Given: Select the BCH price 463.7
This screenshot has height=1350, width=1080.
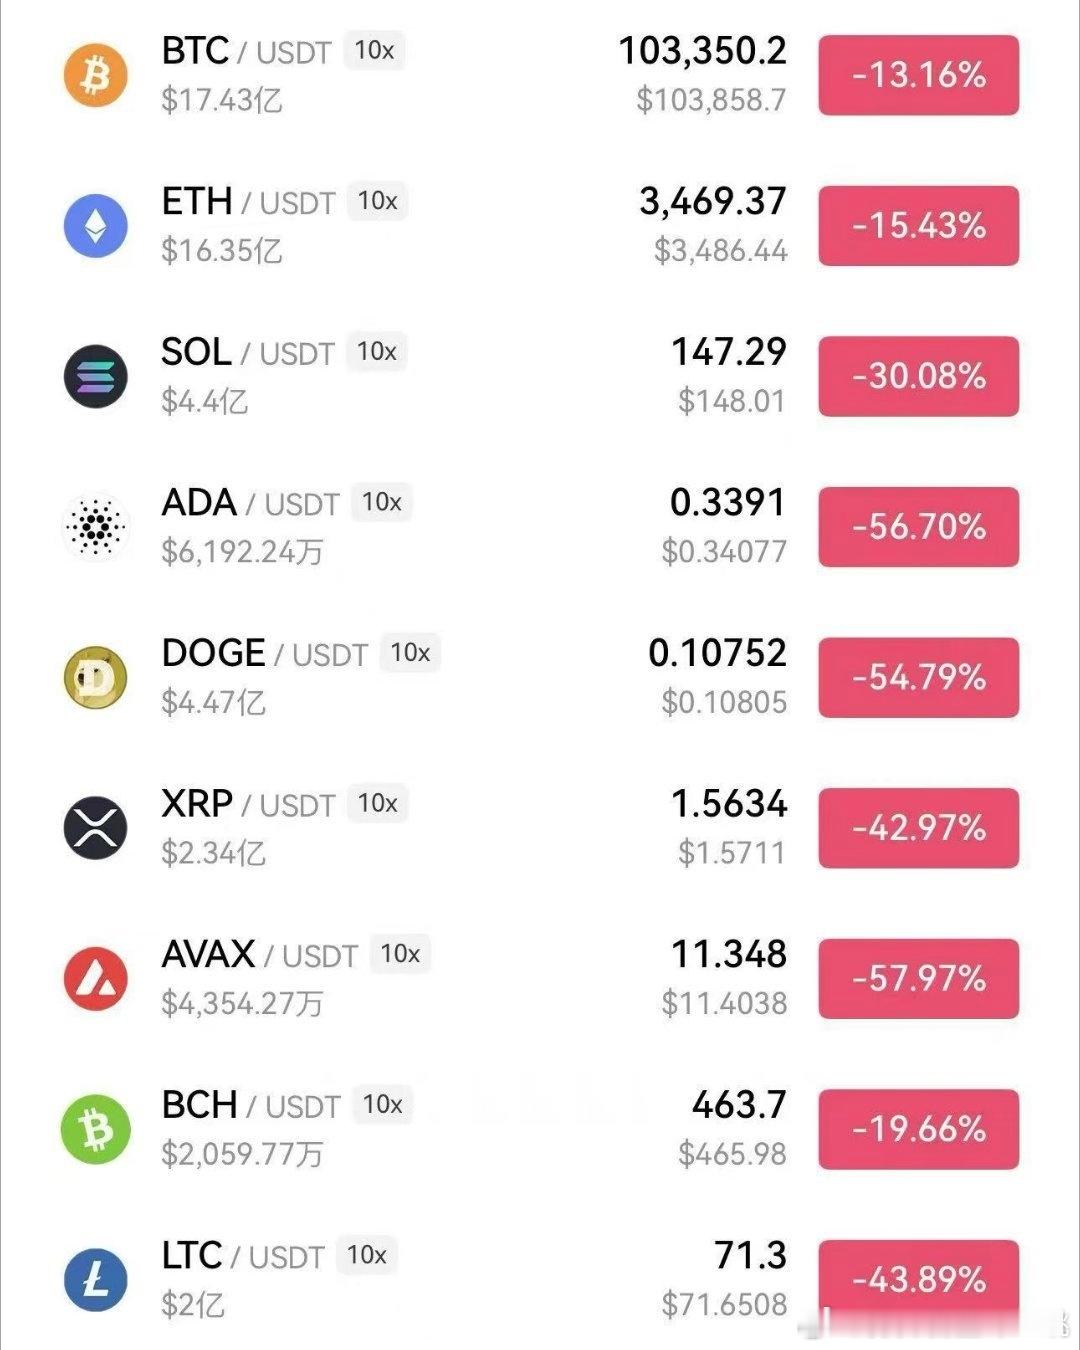Looking at the screenshot, I should (738, 1105).
